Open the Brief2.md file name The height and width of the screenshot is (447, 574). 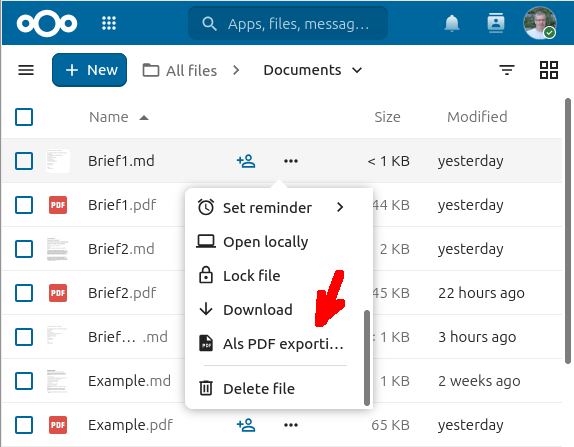[121, 249]
